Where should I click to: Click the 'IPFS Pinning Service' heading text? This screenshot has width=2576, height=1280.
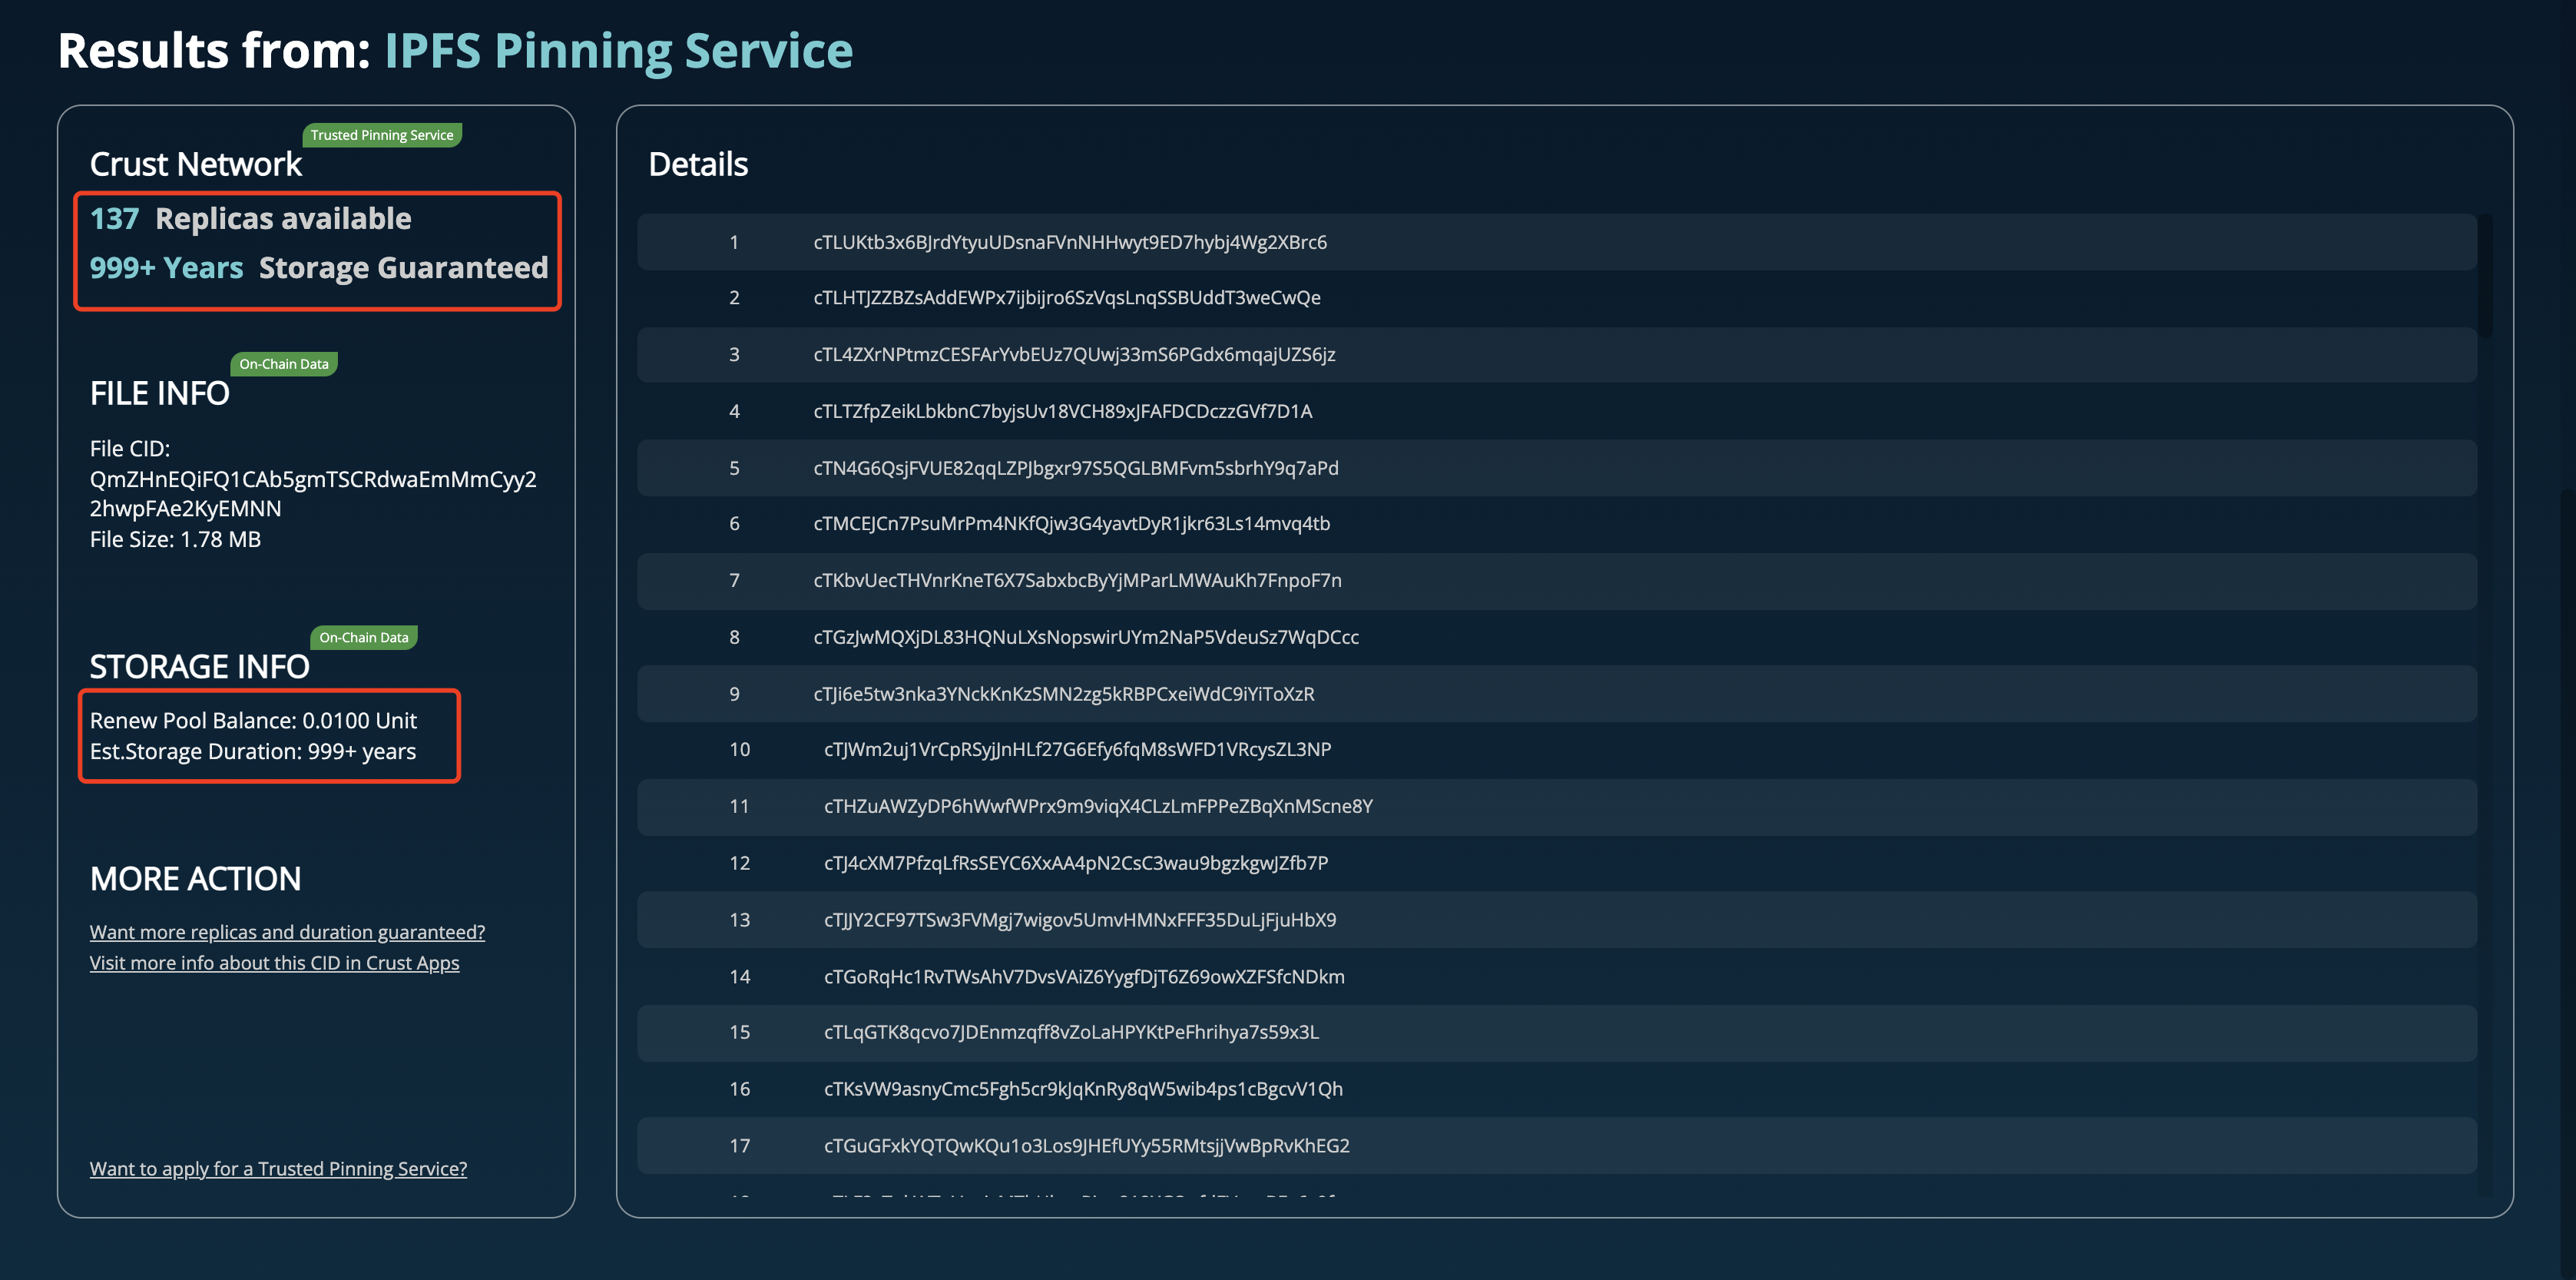click(618, 50)
